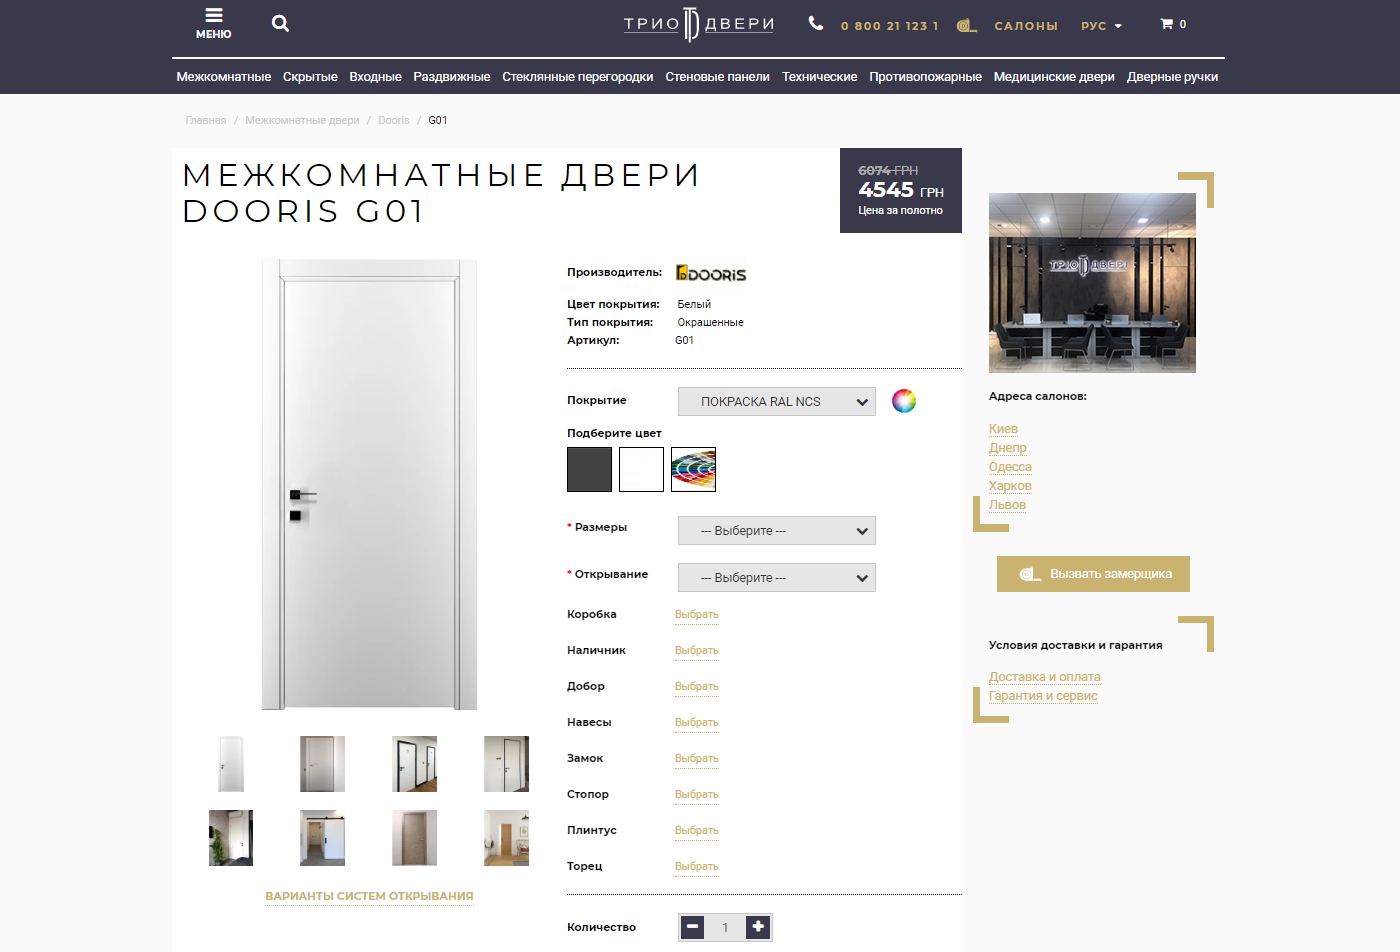The height and width of the screenshot is (952, 1400).
Task: Open the Размеры dropdown
Action: coord(776,531)
